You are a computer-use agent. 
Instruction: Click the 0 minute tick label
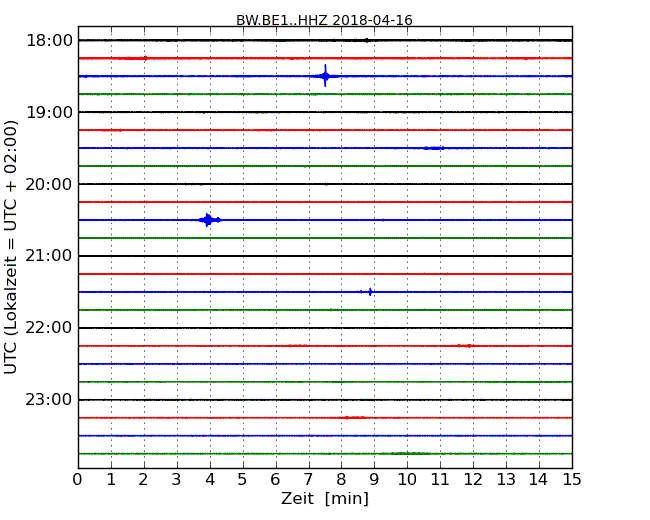[x=78, y=480]
